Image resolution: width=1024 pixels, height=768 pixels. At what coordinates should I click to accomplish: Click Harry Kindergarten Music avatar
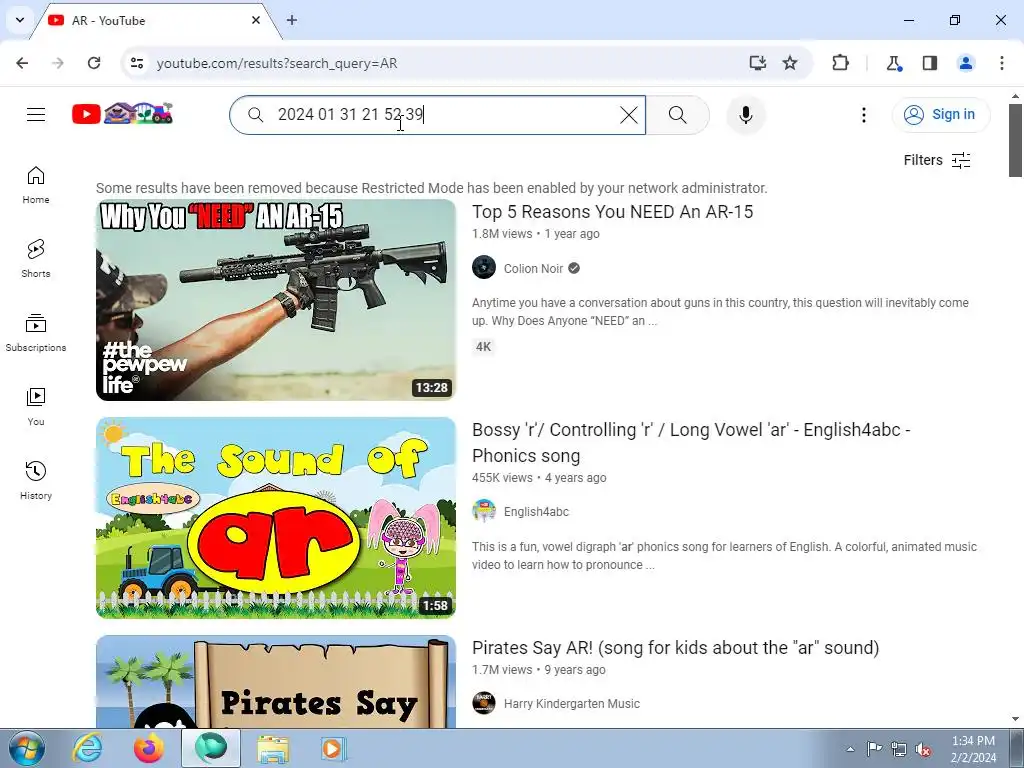coord(484,703)
